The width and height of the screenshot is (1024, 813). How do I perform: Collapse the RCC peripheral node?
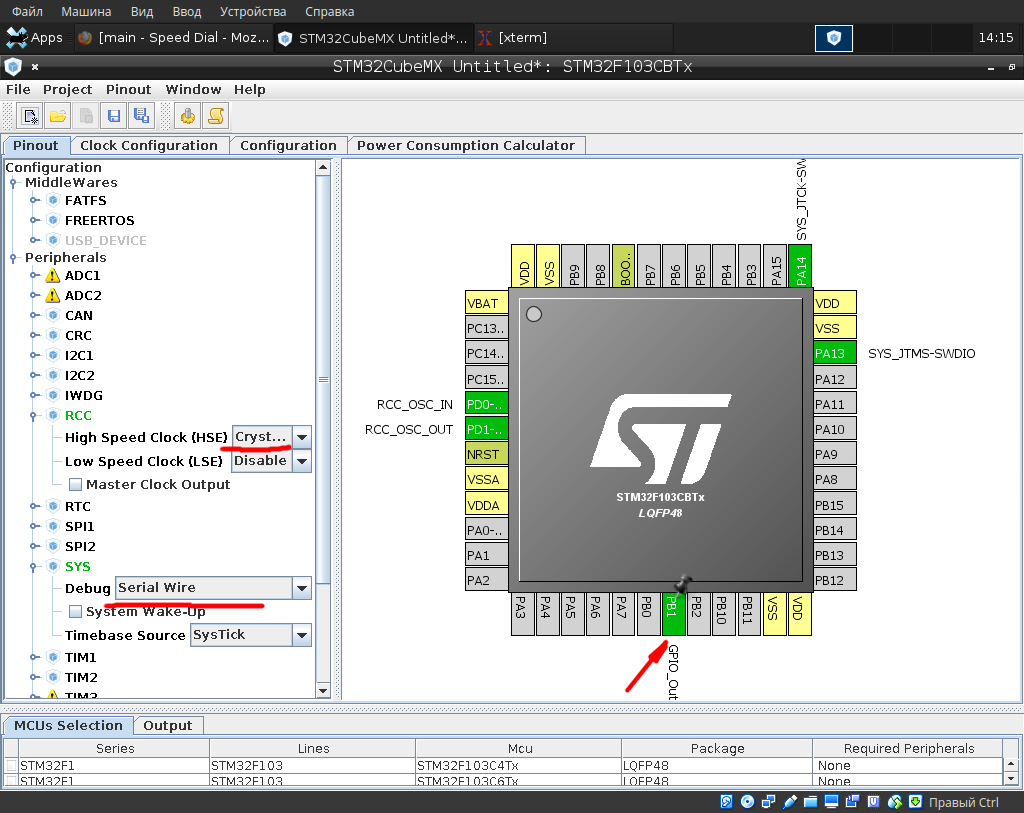33,415
